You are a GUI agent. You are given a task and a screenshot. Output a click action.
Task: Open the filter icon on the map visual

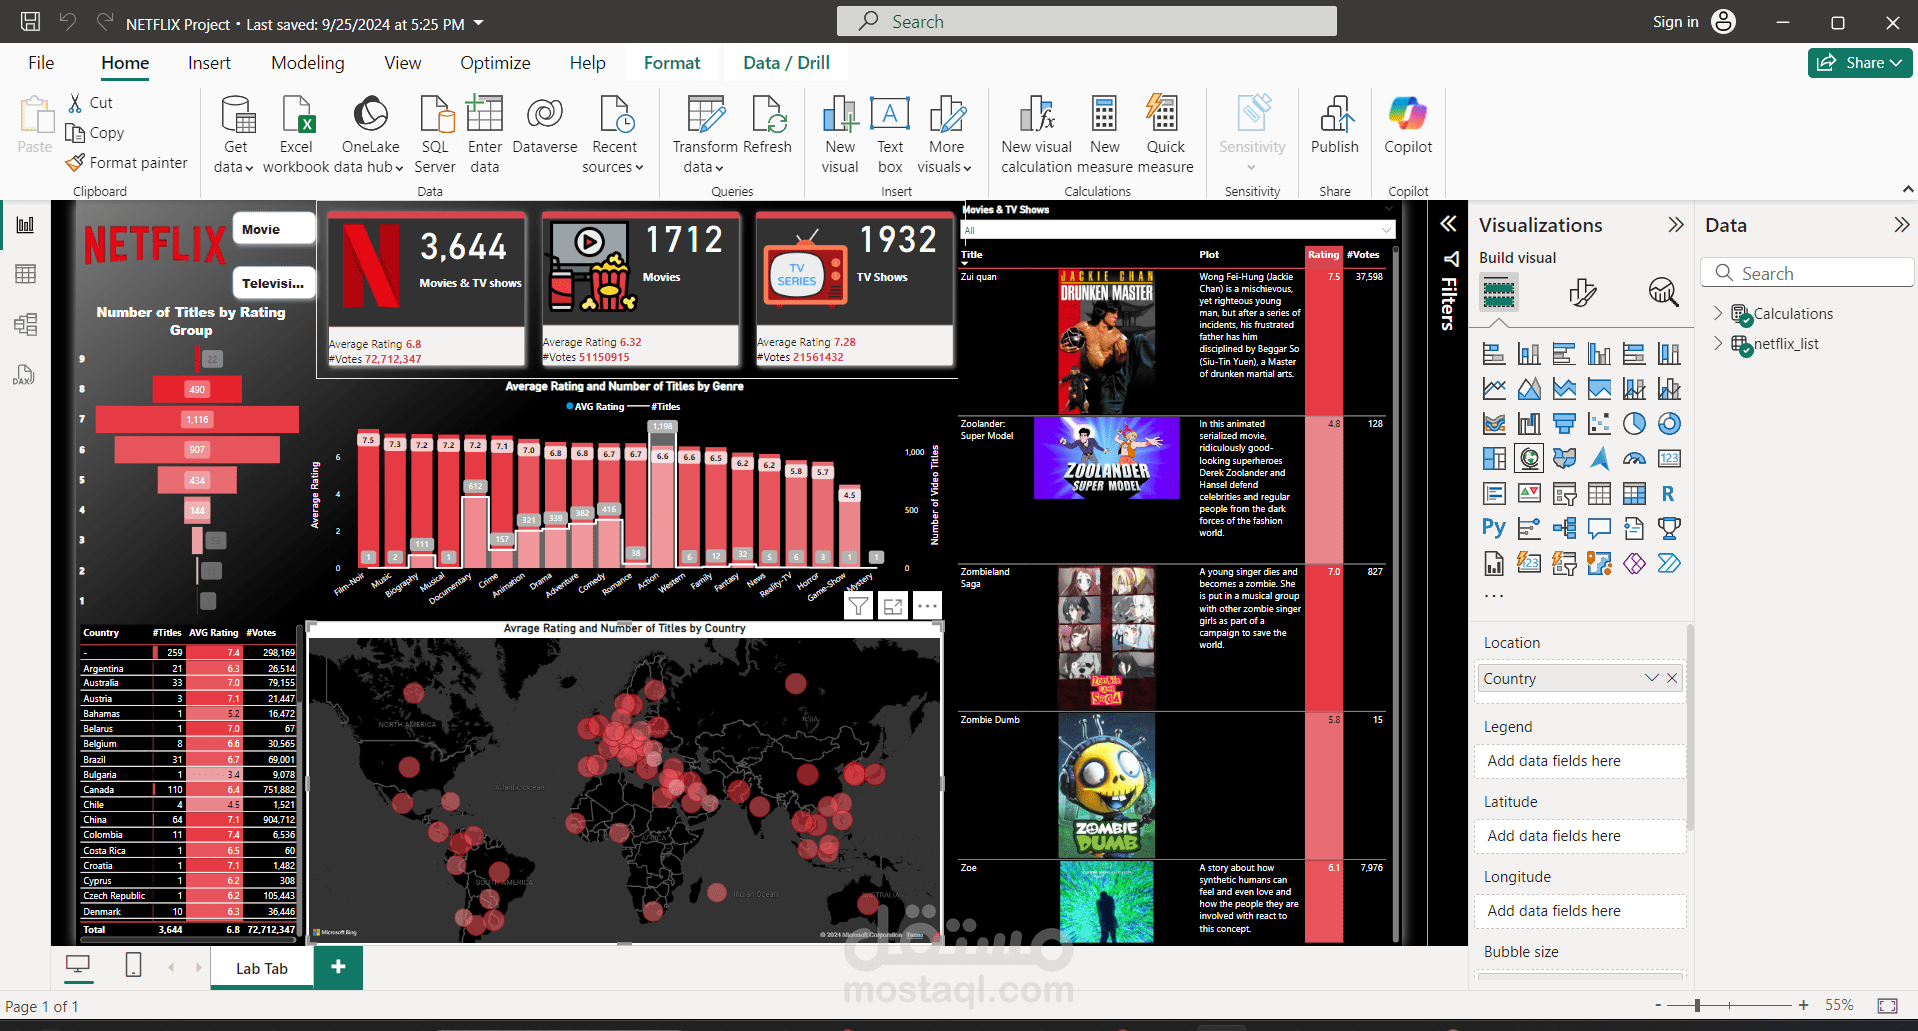tap(858, 606)
